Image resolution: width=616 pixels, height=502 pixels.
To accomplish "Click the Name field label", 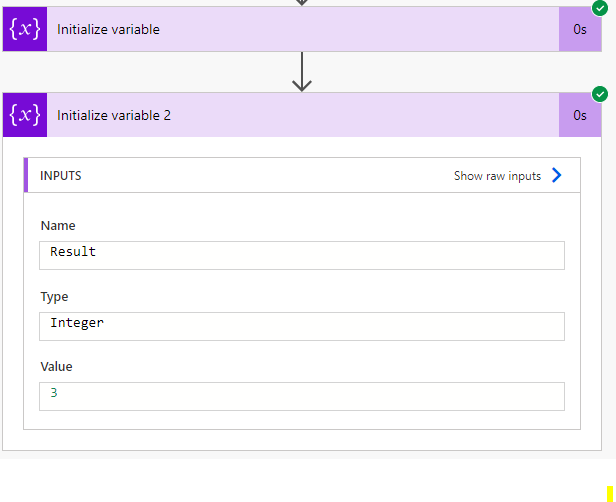I will pyautogui.click(x=58, y=225).
